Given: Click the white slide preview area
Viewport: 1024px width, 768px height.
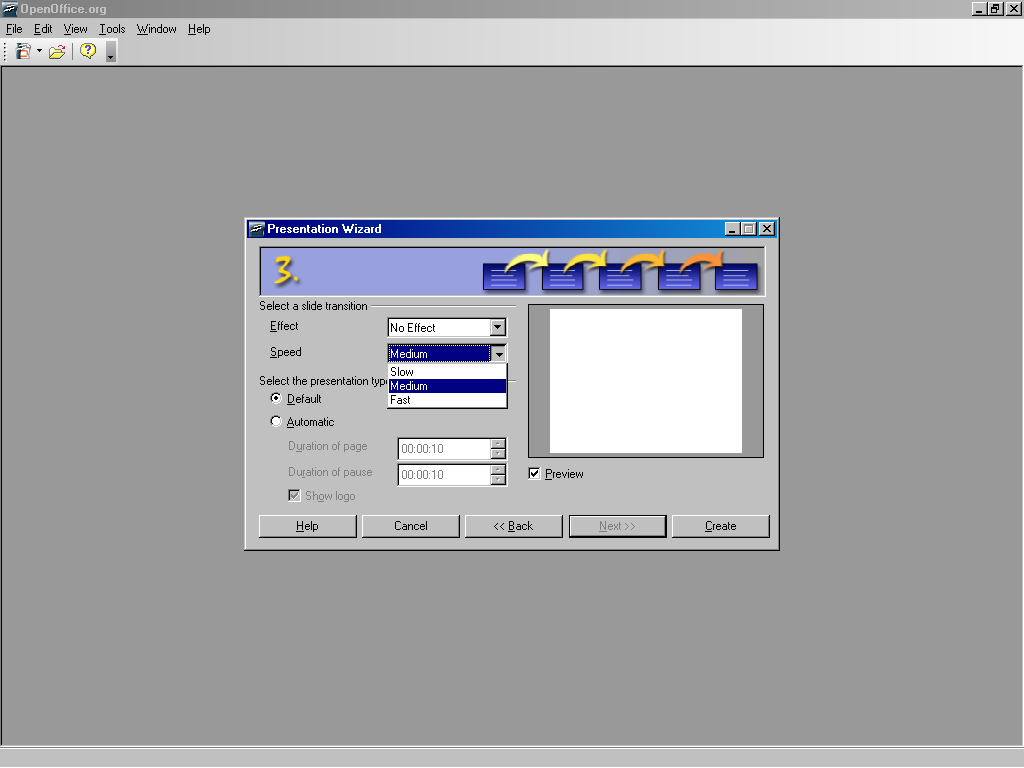Looking at the screenshot, I should point(645,380).
